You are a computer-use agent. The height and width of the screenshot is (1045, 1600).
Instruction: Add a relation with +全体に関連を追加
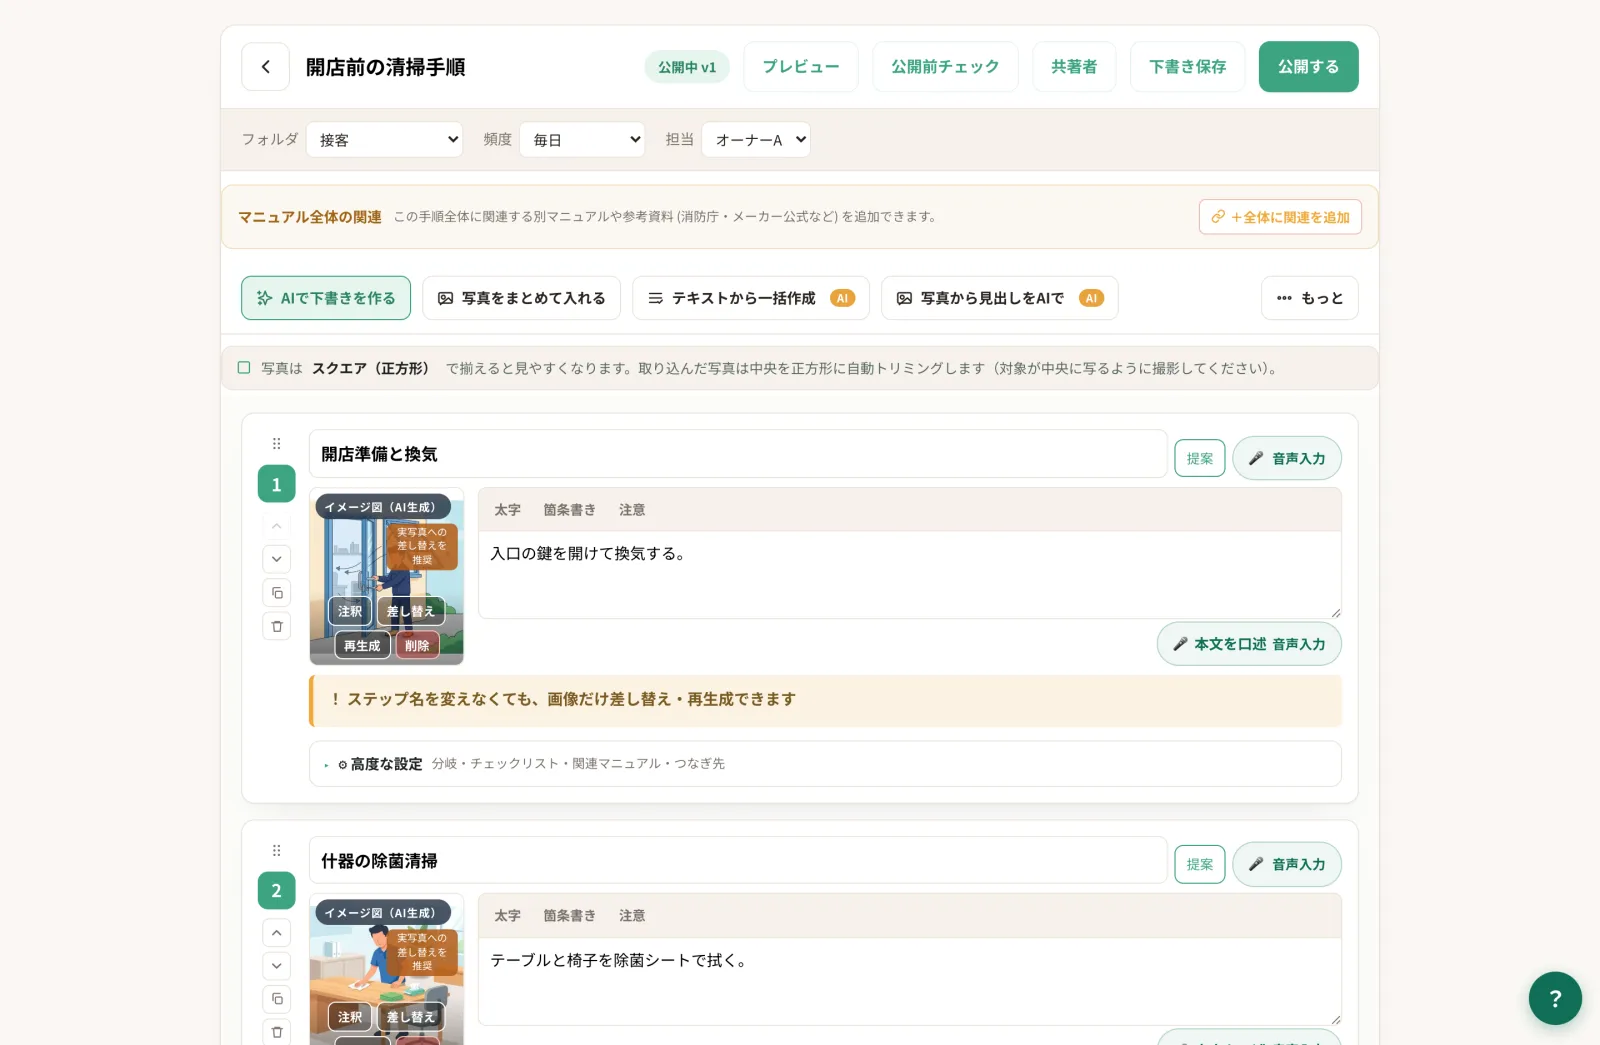point(1280,217)
